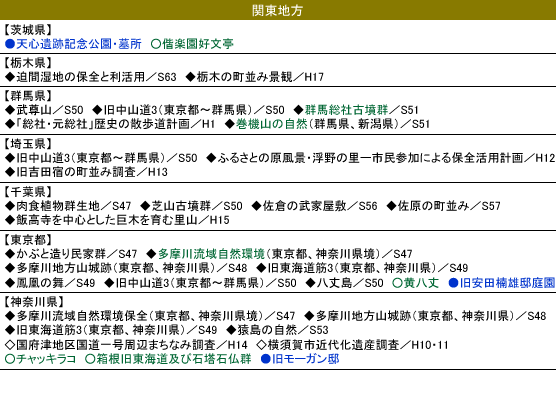Image resolution: width=556 pixels, height=395 pixels.
Task: Open the 箱根旧東海道及び石塔石仏群 link
Action: coord(174,359)
